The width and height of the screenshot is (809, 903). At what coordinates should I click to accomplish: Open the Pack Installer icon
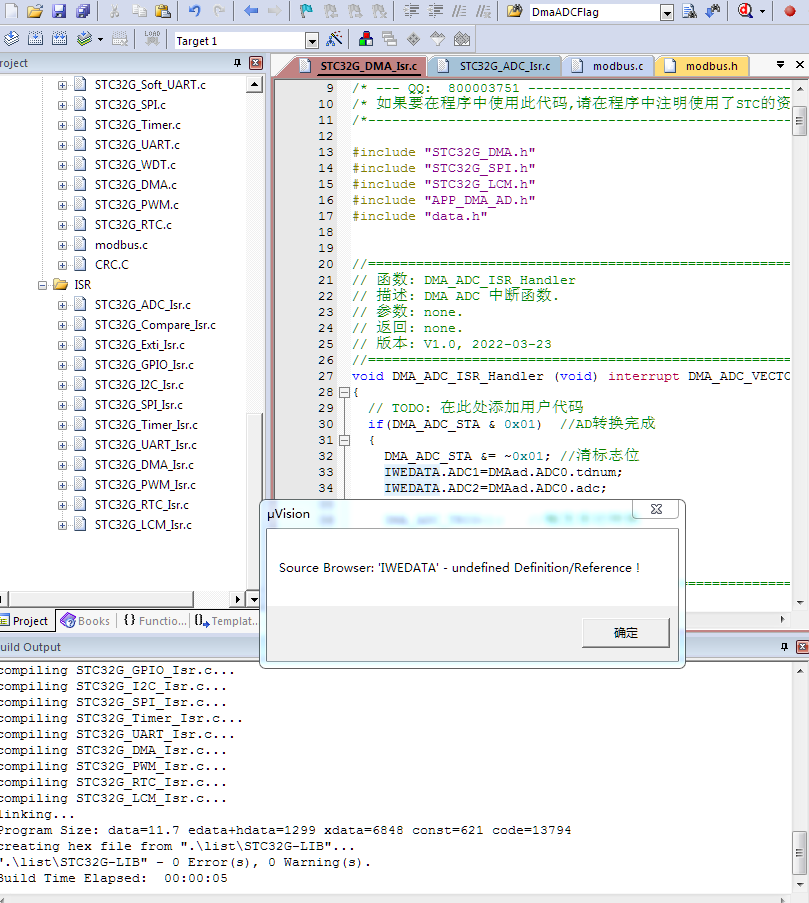point(462,39)
